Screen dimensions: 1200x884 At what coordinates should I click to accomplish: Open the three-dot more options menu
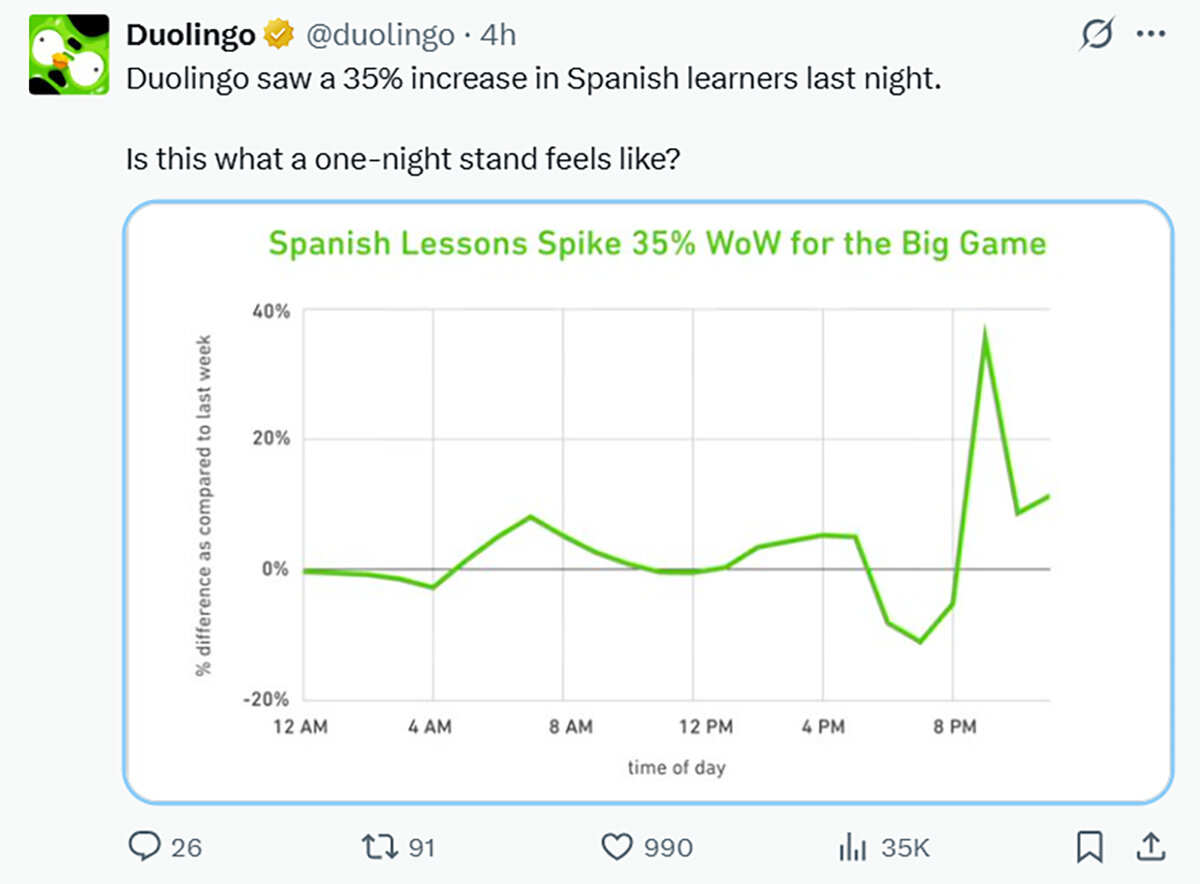1151,35
